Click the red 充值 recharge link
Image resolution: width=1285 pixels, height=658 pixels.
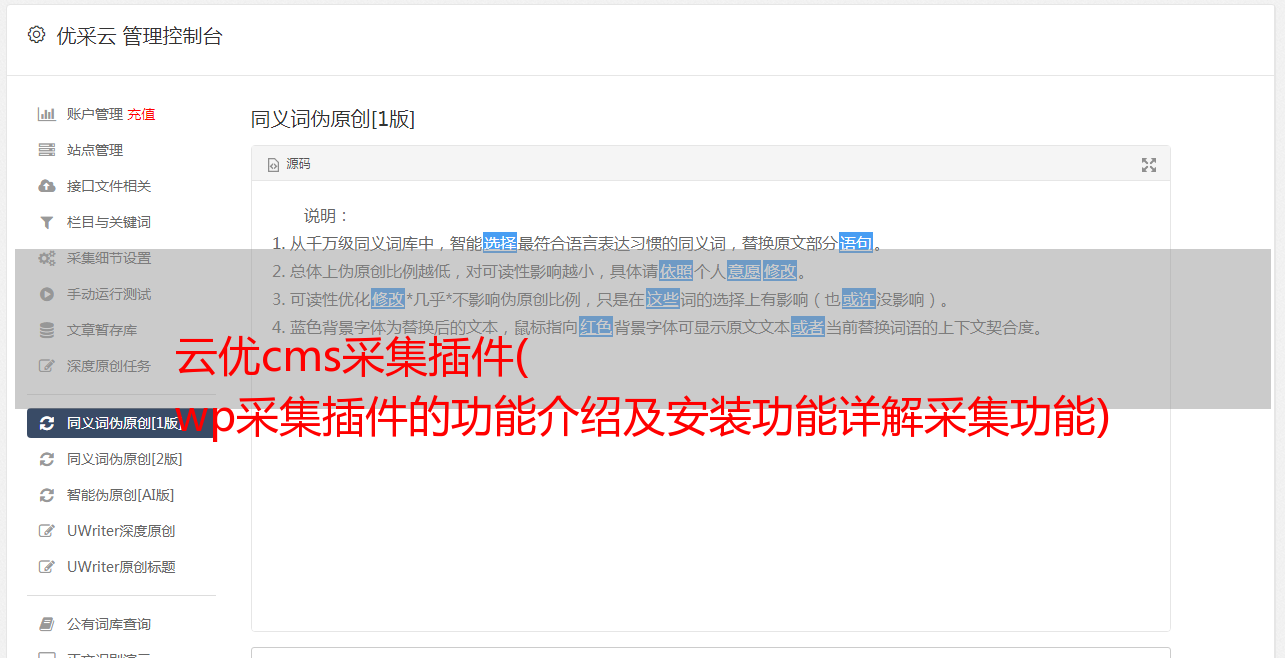click(x=141, y=114)
